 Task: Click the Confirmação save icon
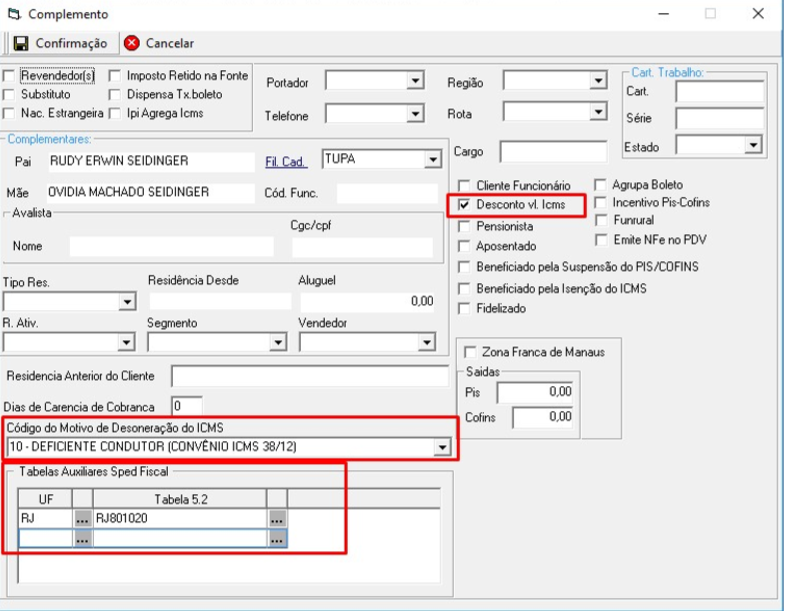click(21, 44)
